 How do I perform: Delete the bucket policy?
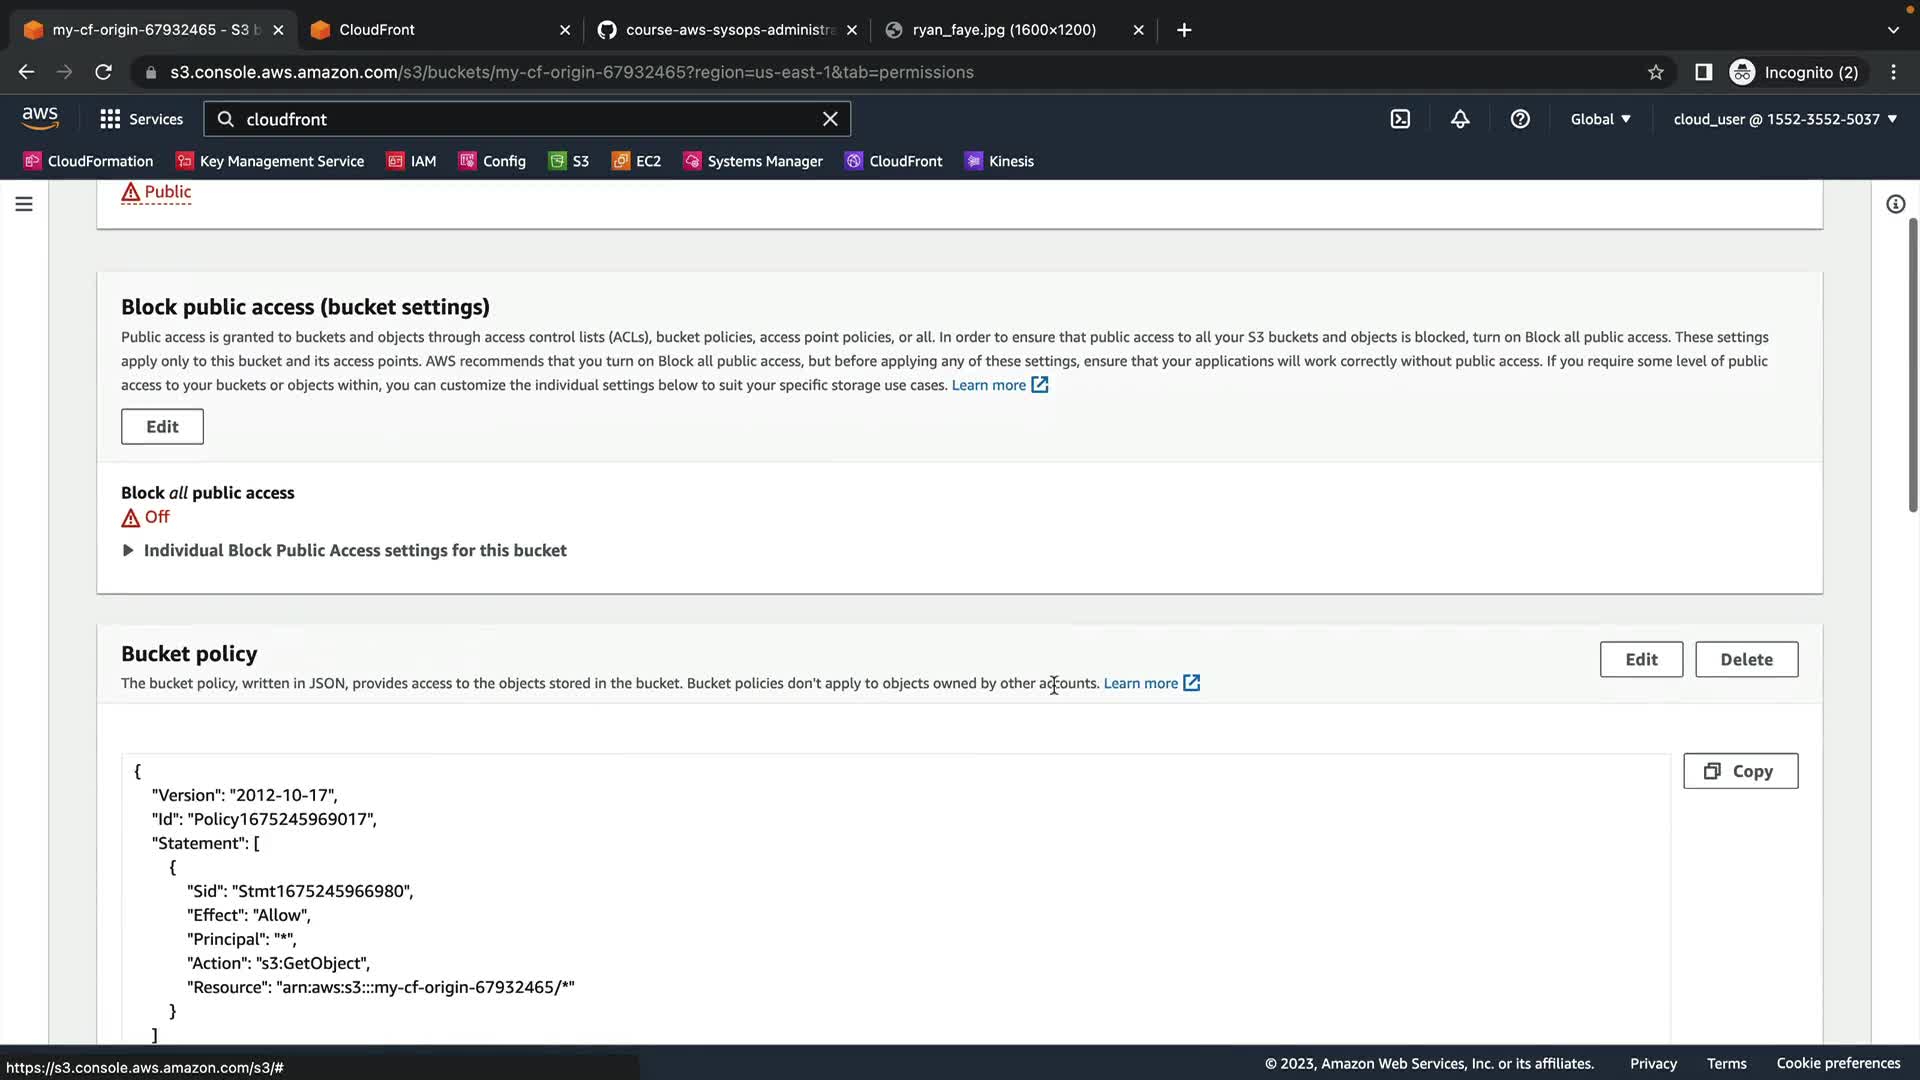1746,659
